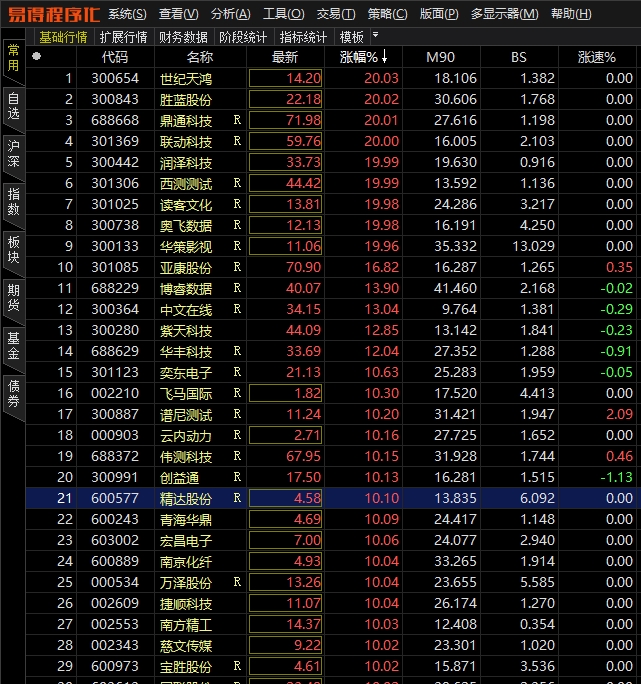Viewport: 641px width, 684px height.
Task: Click the white dot icon in table header
Action: pos(37,56)
